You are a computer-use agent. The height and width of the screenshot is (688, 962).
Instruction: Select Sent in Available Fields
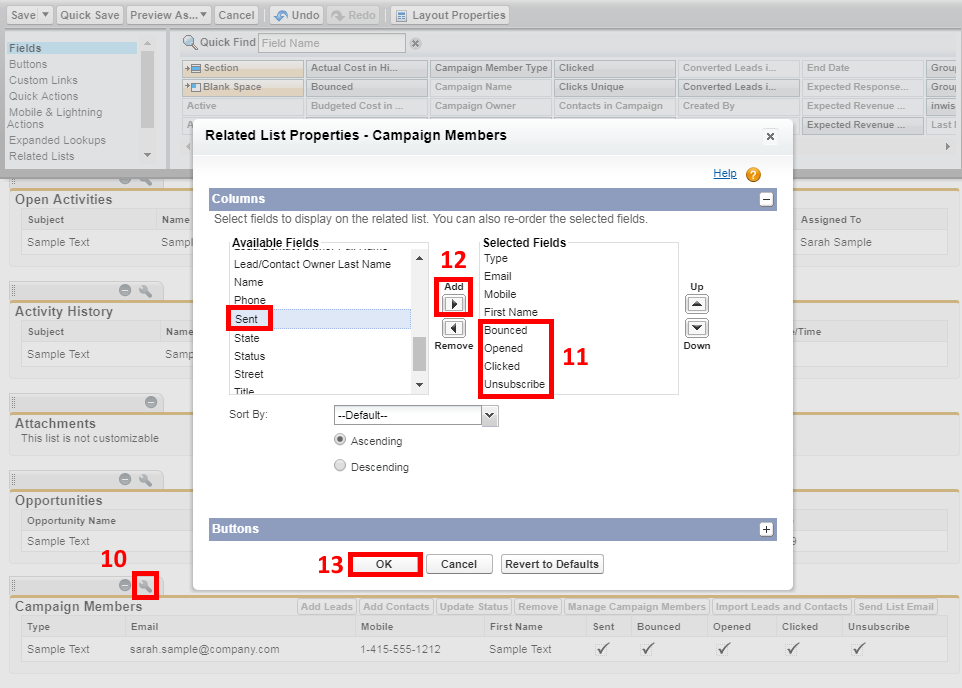(x=320, y=319)
